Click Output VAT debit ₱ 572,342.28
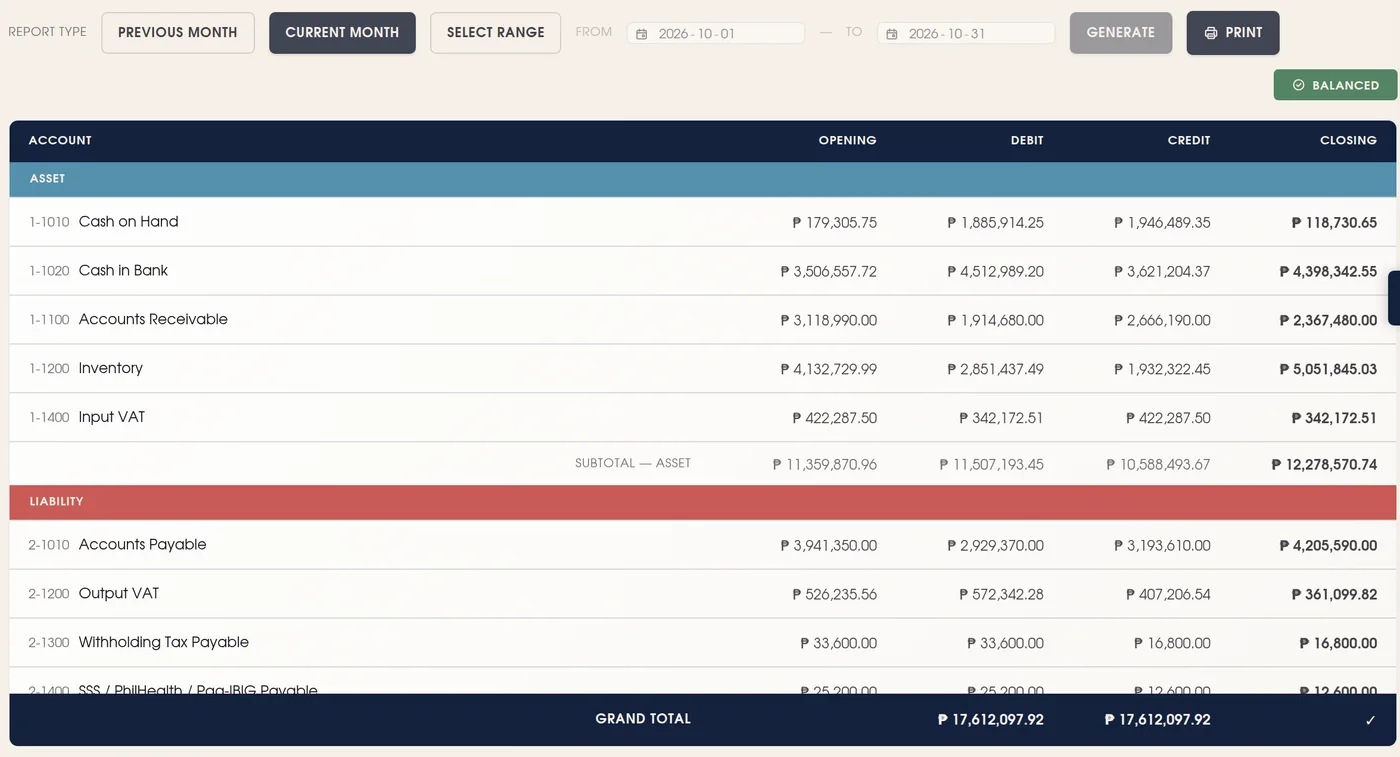The image size is (1400, 757). click(x=1002, y=595)
